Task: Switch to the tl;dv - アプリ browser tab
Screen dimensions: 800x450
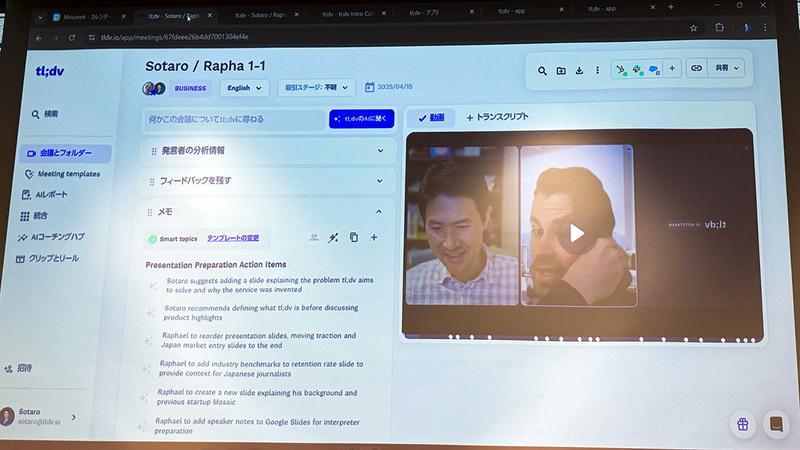Action: point(440,12)
